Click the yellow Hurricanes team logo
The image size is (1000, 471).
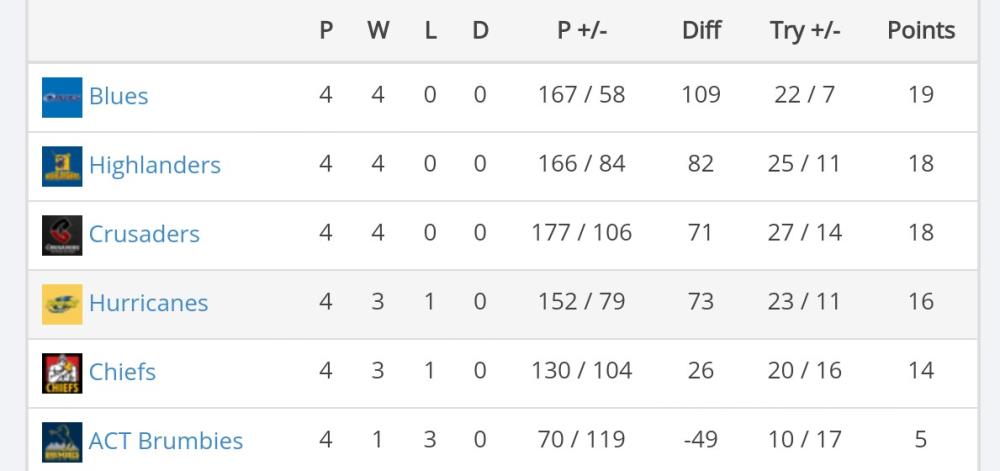coord(62,304)
